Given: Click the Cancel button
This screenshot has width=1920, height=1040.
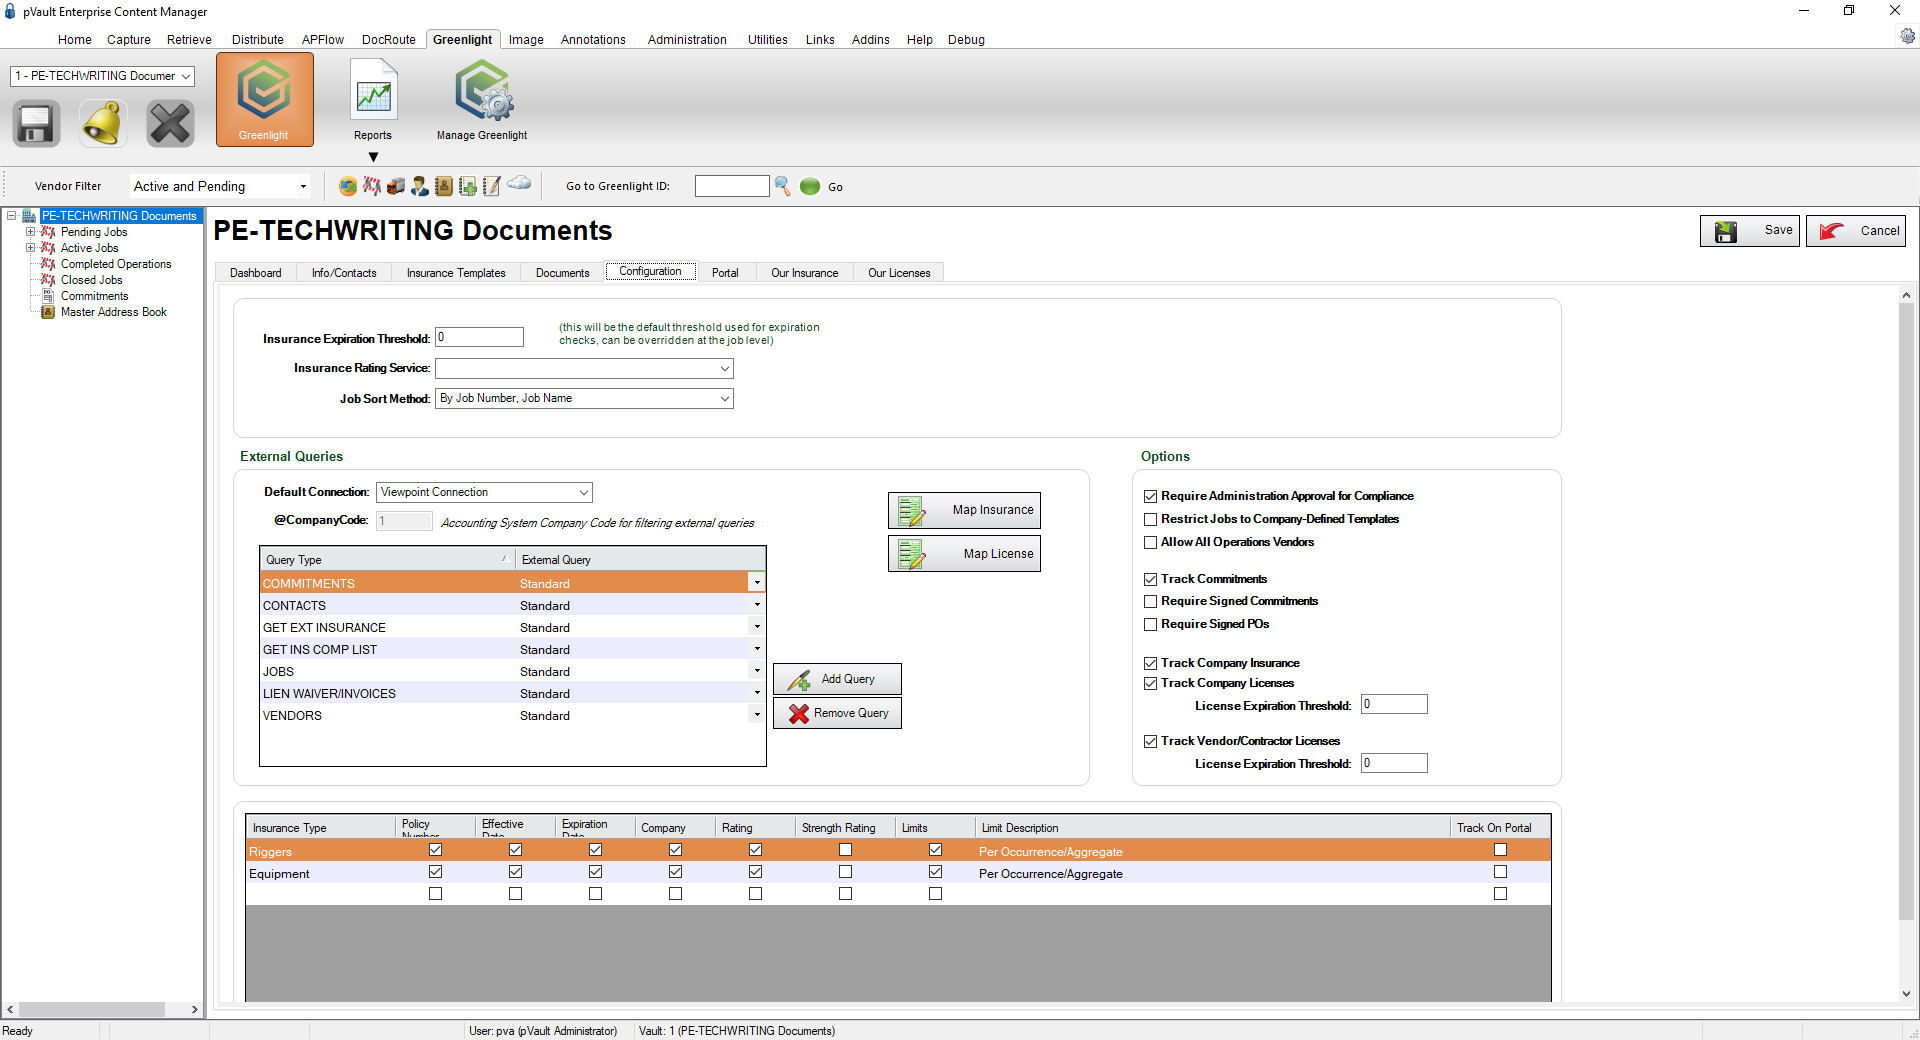Looking at the screenshot, I should tap(1856, 231).
